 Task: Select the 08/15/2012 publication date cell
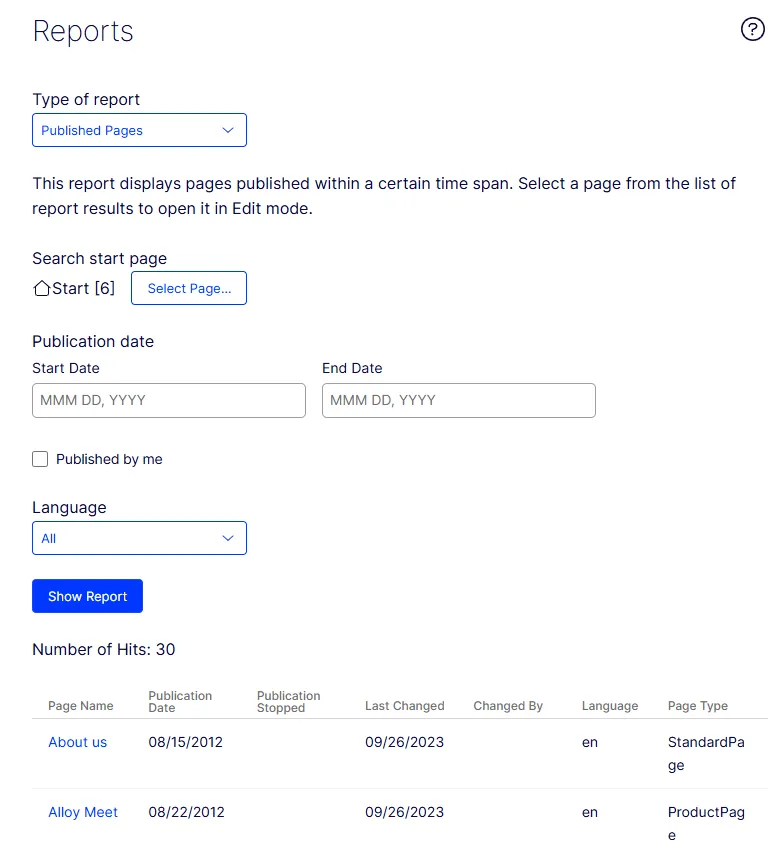186,742
